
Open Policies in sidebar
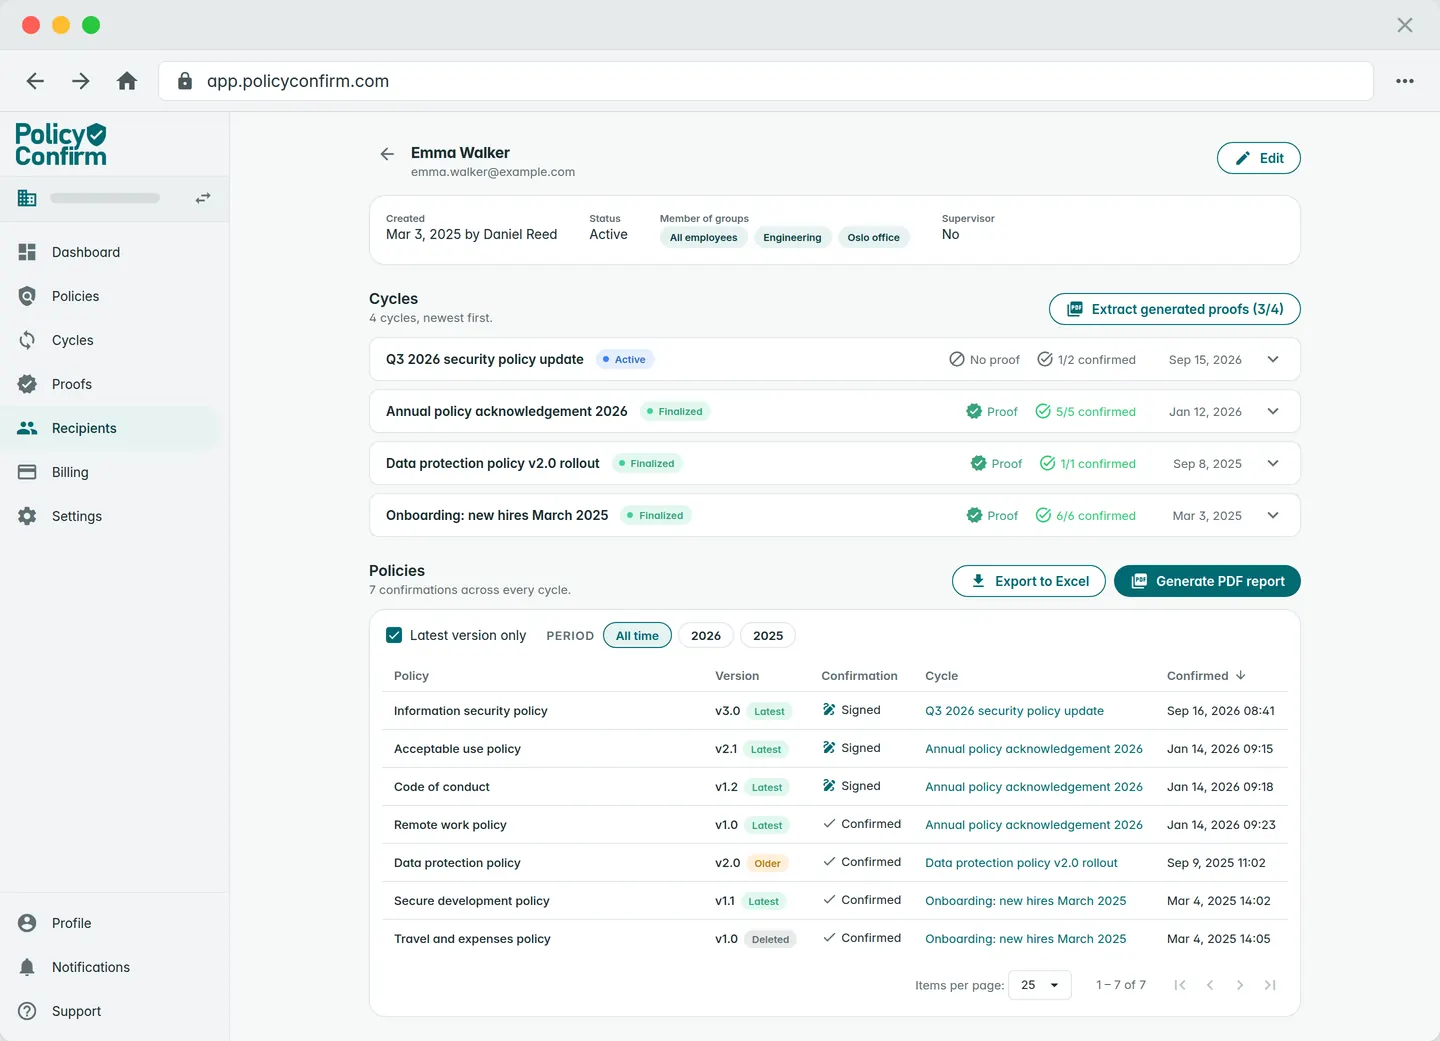click(110, 296)
